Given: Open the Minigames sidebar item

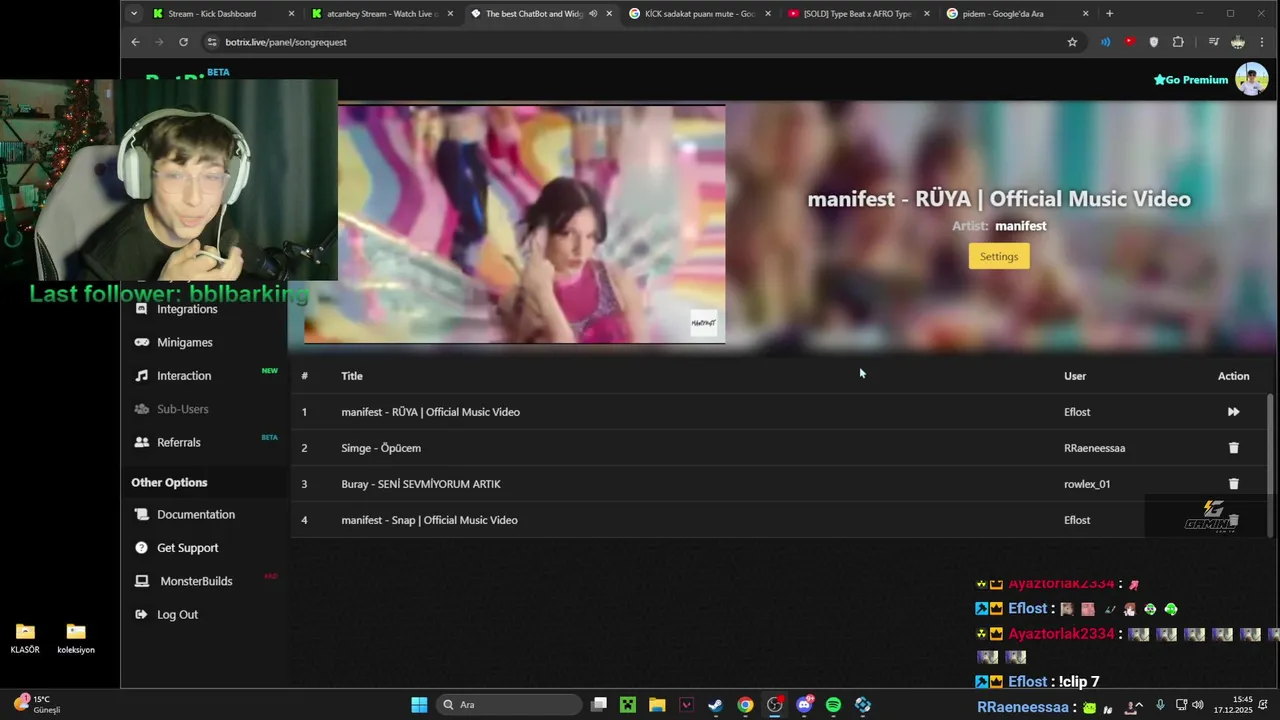Looking at the screenshot, I should 185,342.
